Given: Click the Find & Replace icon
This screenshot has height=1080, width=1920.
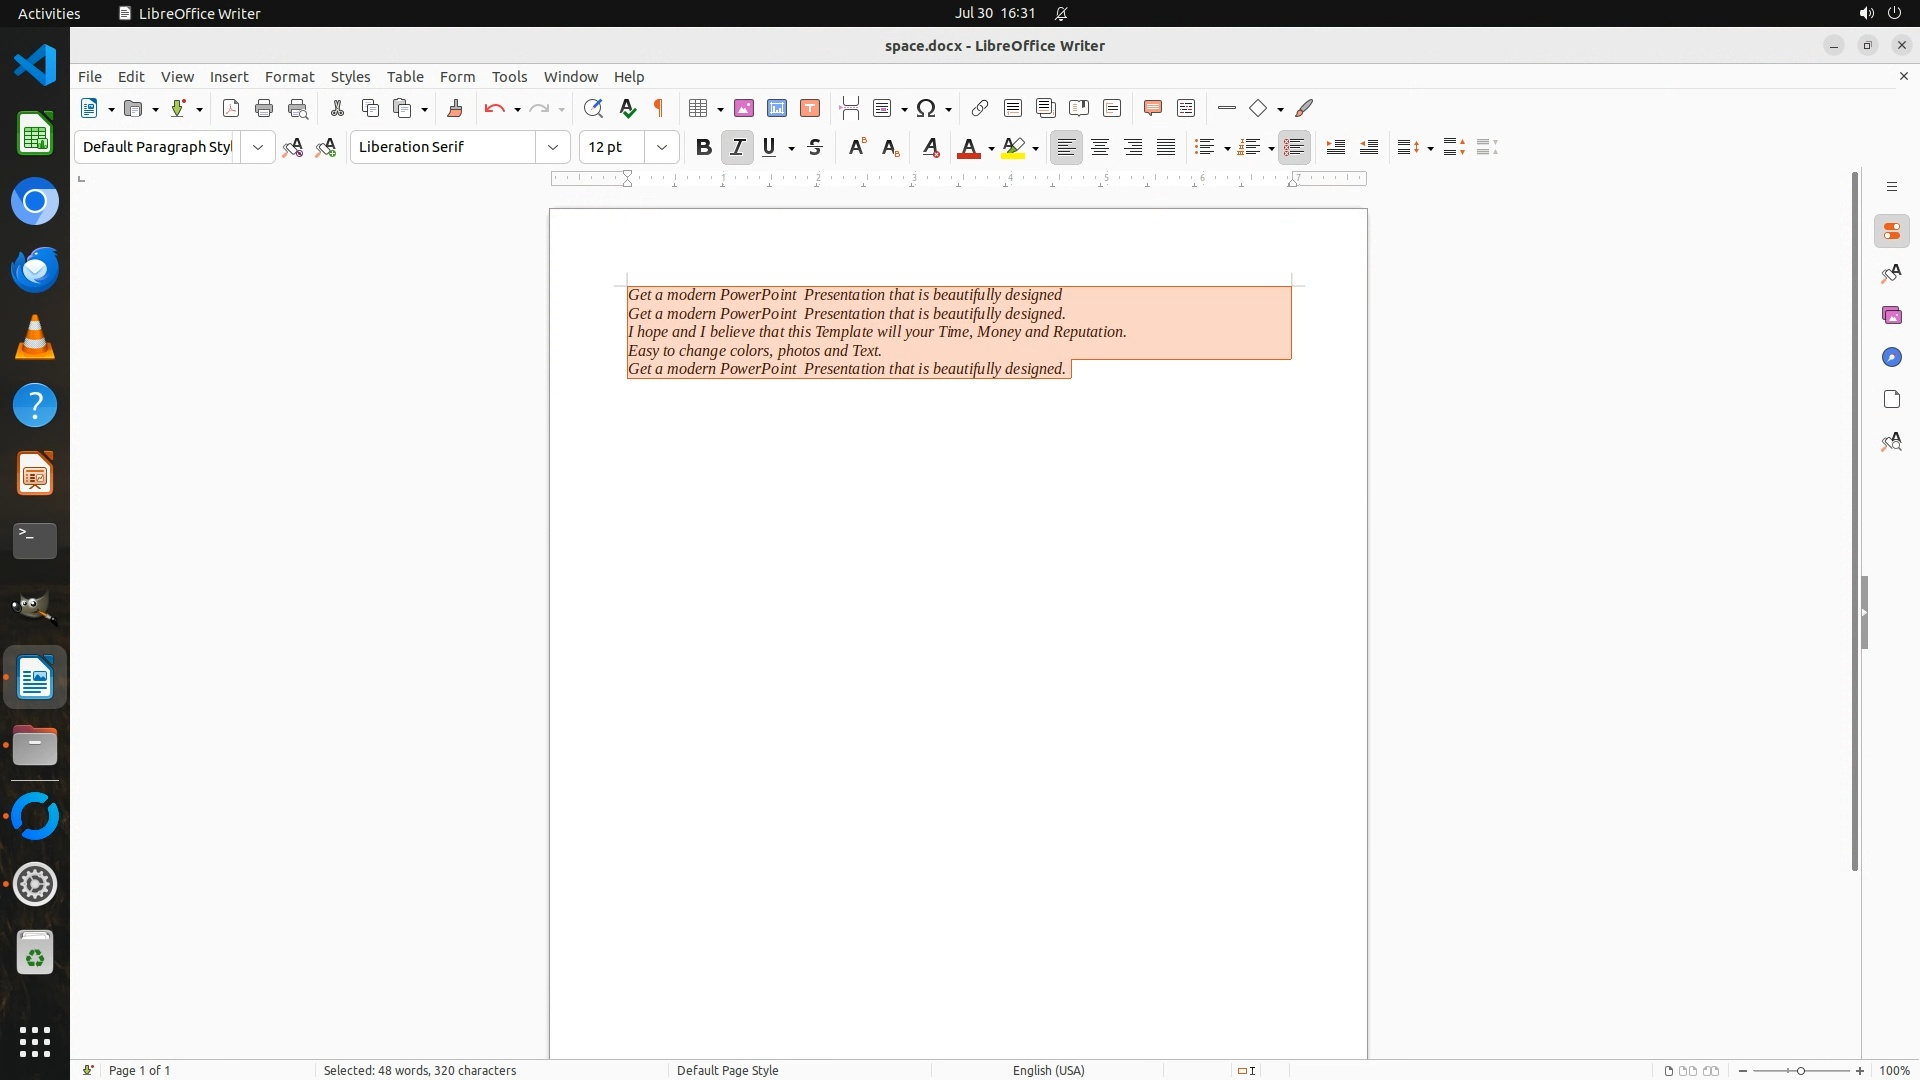Looking at the screenshot, I should point(593,109).
